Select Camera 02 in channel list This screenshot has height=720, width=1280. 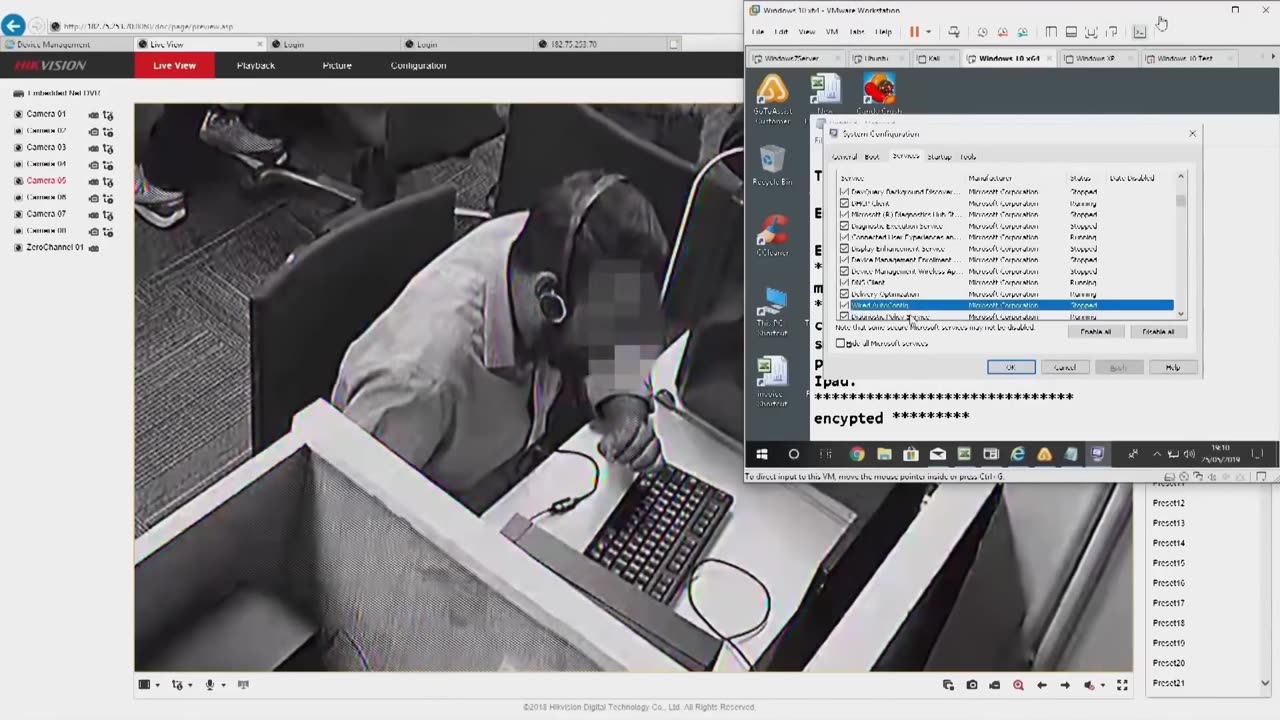46,131
